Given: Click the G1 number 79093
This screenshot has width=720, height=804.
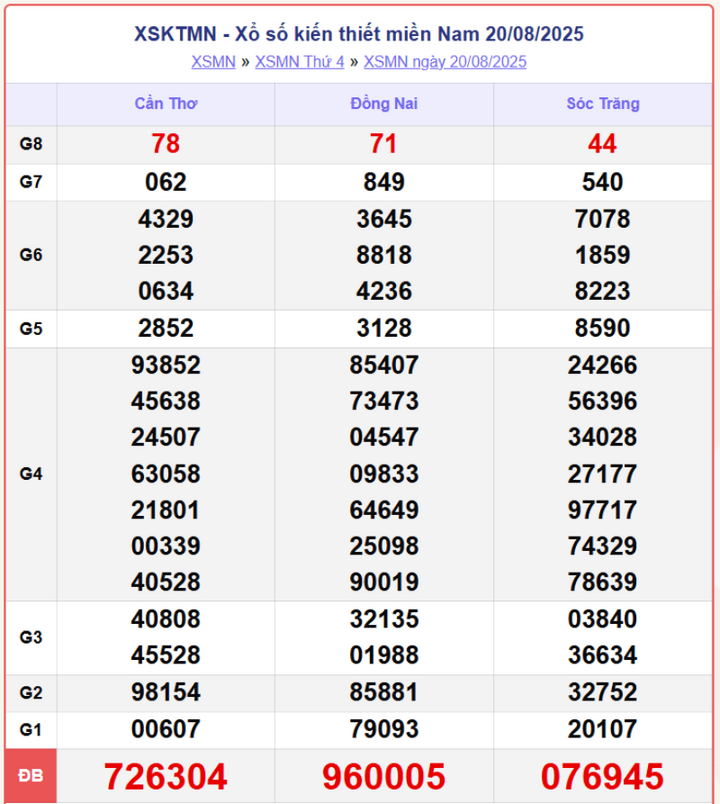Looking at the screenshot, I should (384, 729).
